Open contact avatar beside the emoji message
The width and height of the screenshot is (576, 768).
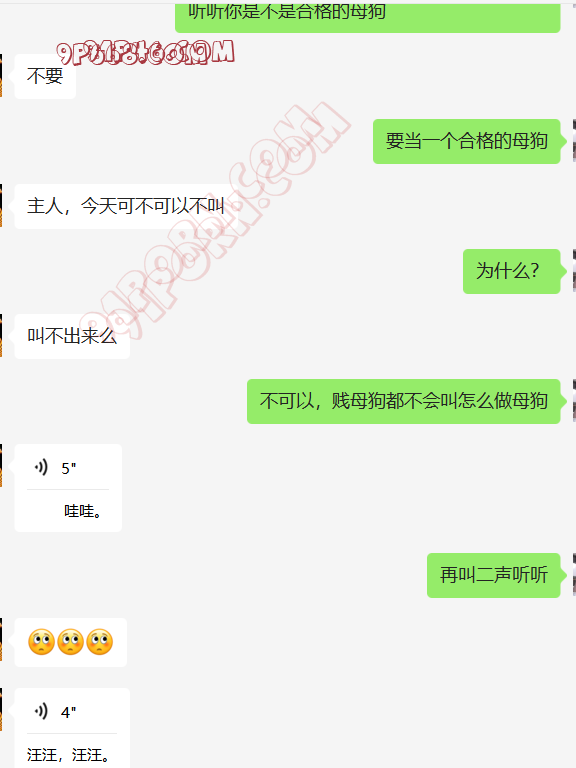click(x=1, y=640)
